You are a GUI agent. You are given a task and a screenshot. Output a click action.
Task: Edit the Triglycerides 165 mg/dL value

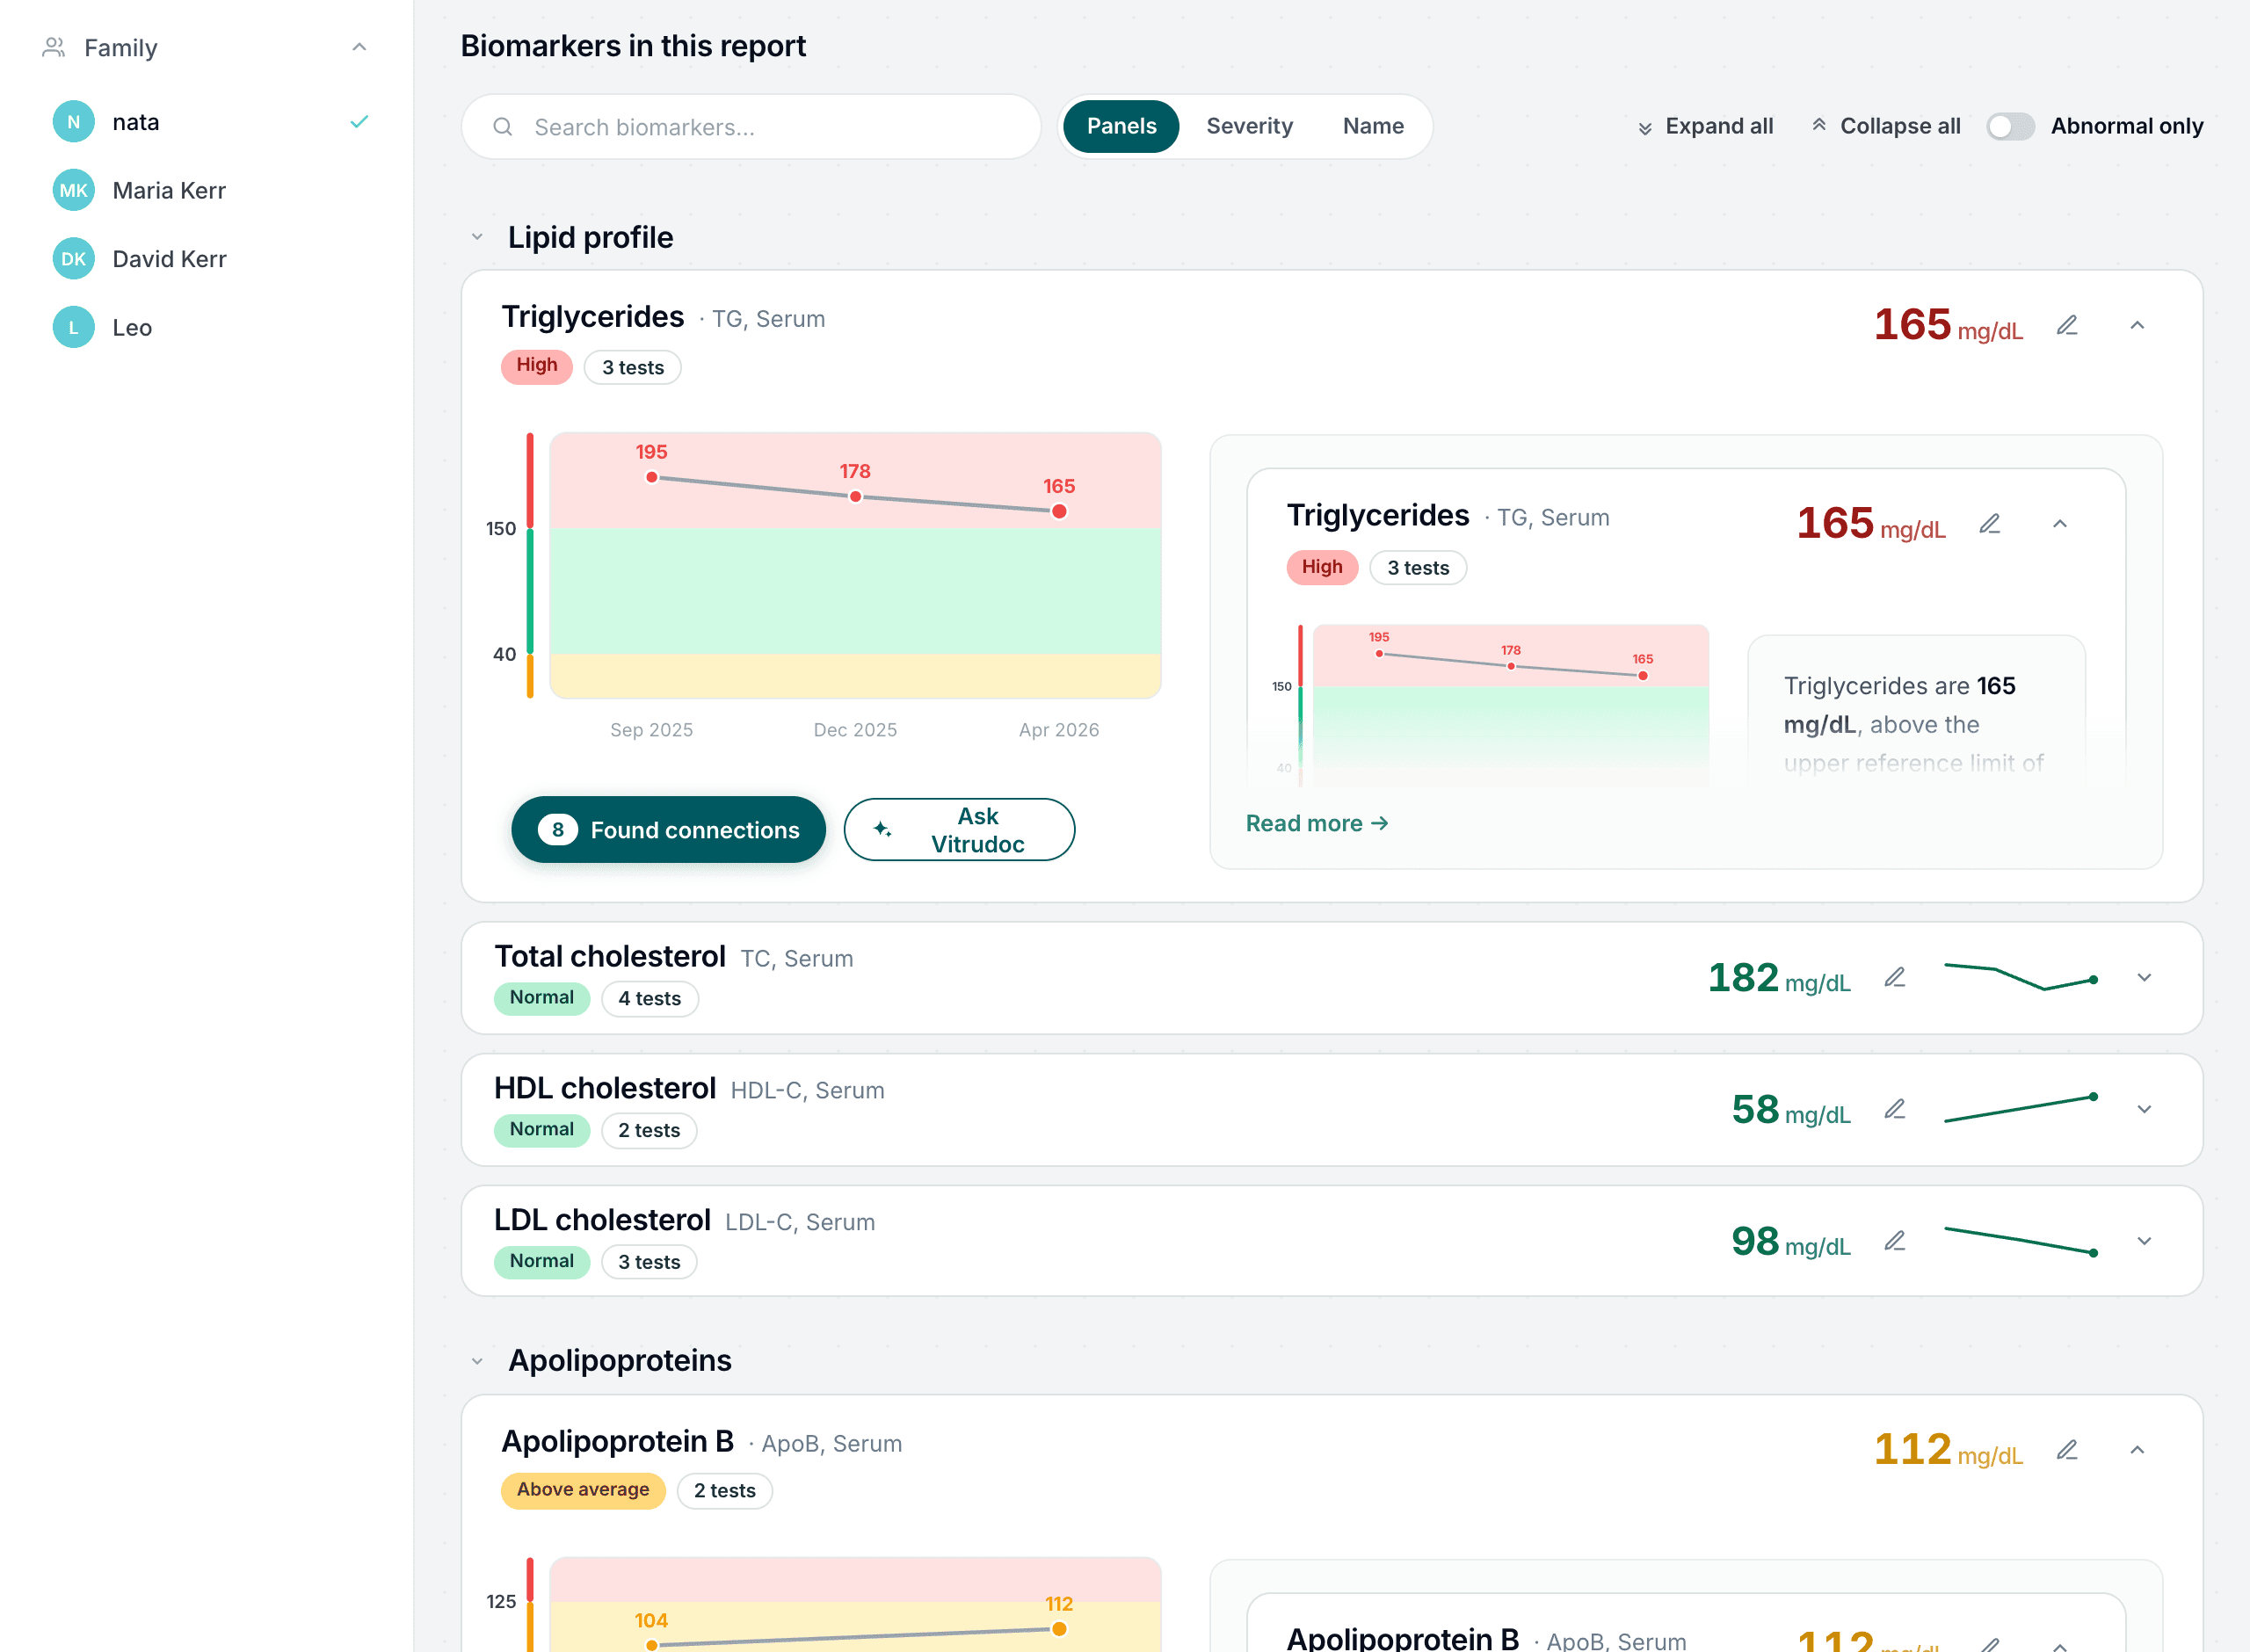click(x=2067, y=325)
